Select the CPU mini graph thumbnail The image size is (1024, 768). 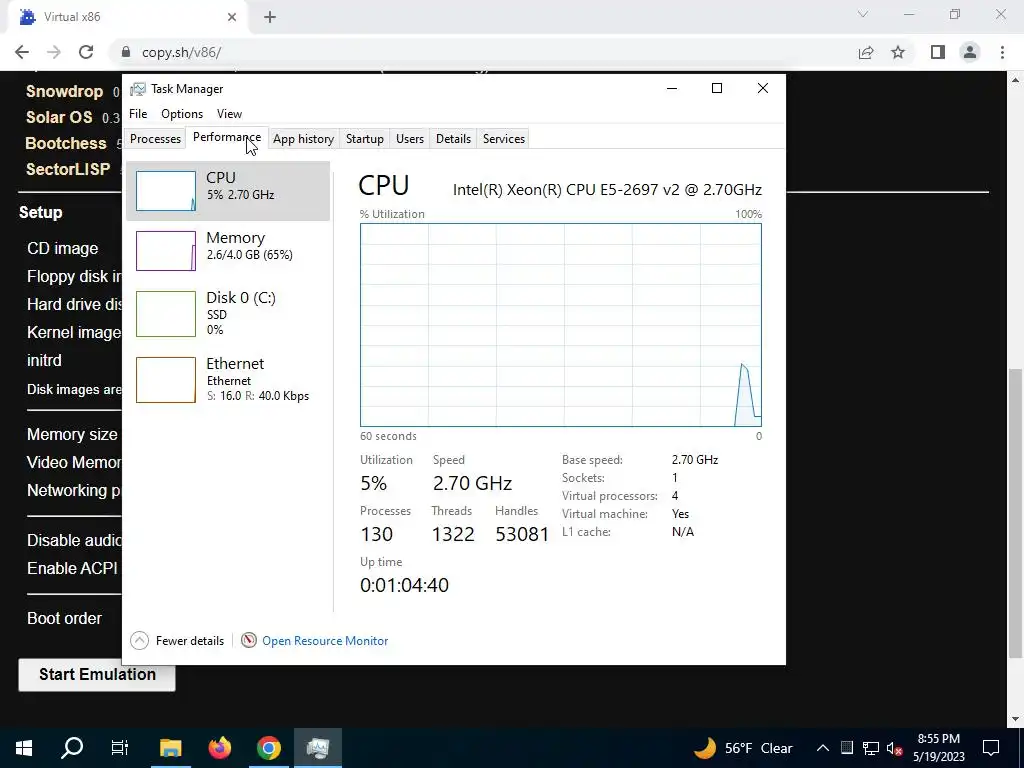coord(166,191)
